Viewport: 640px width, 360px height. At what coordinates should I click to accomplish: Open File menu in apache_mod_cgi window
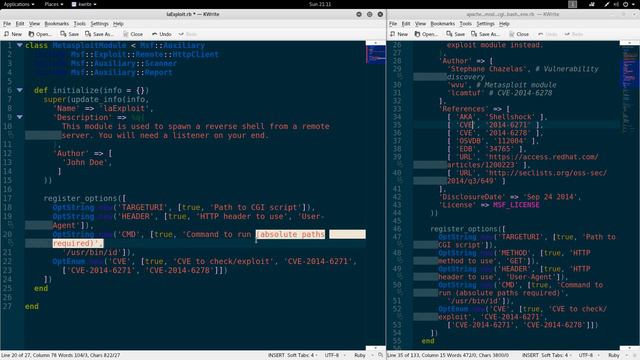pyautogui.click(x=393, y=24)
